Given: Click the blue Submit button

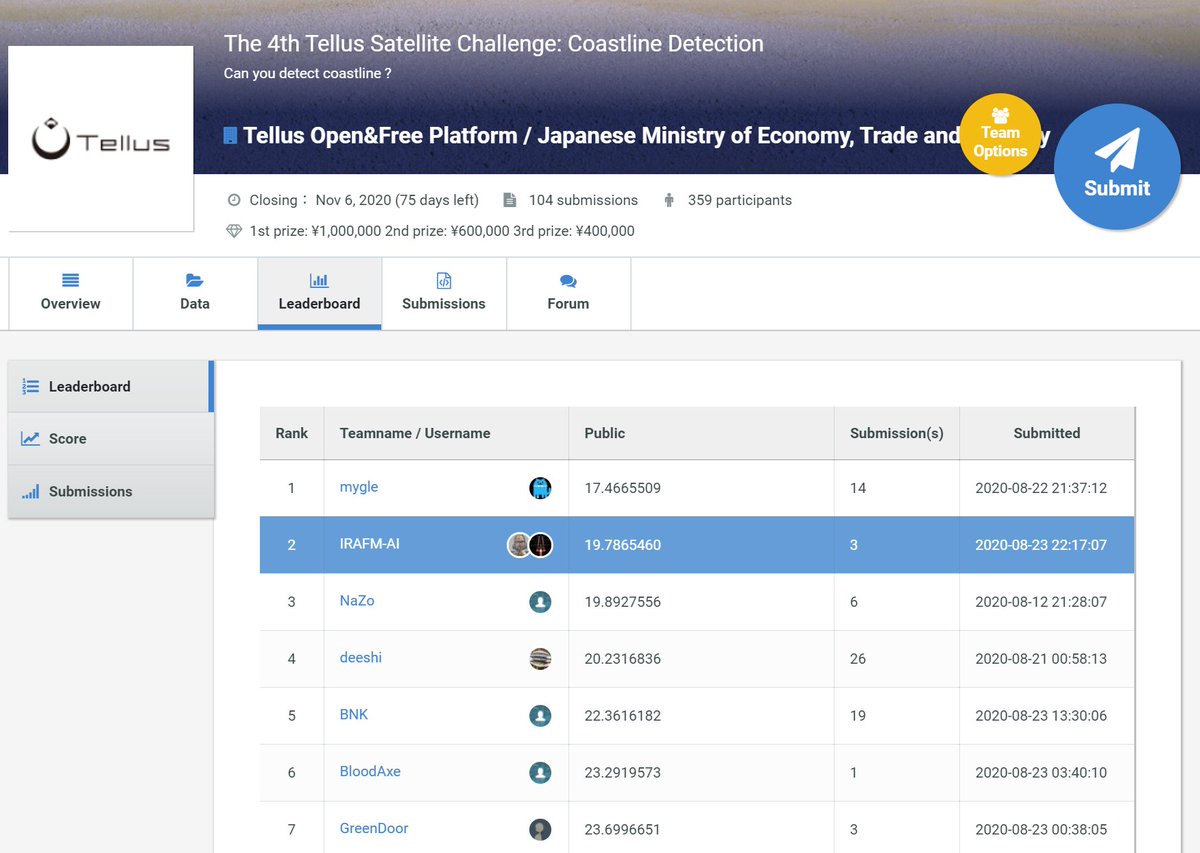Looking at the screenshot, I should coord(1117,167).
